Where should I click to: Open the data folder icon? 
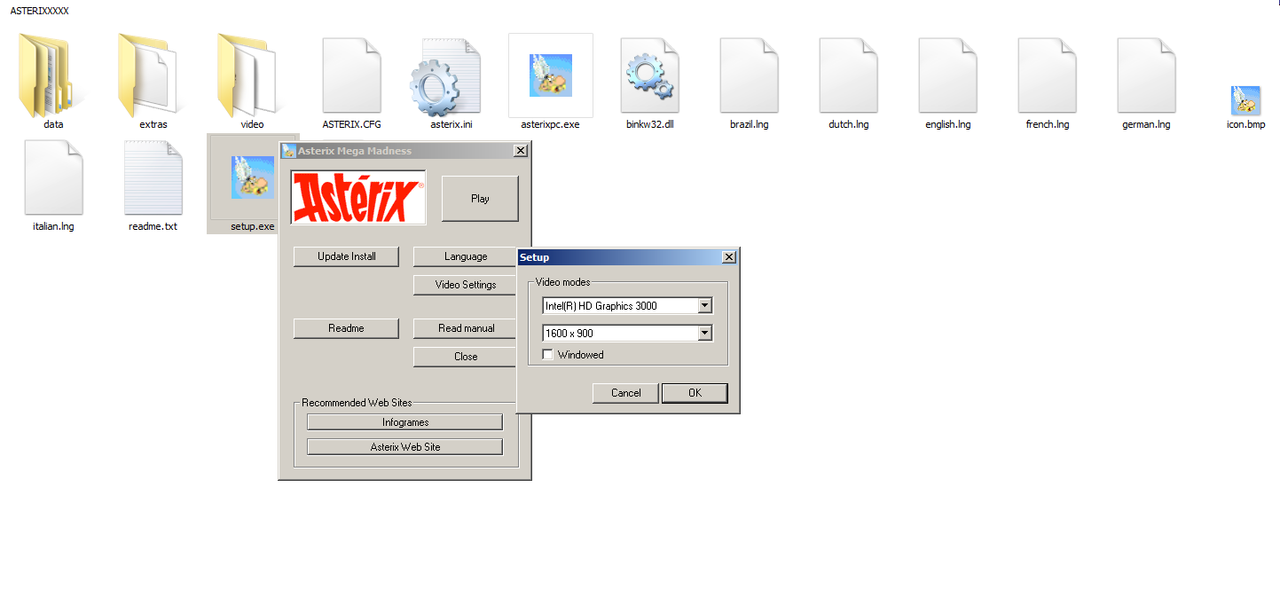[x=45, y=75]
